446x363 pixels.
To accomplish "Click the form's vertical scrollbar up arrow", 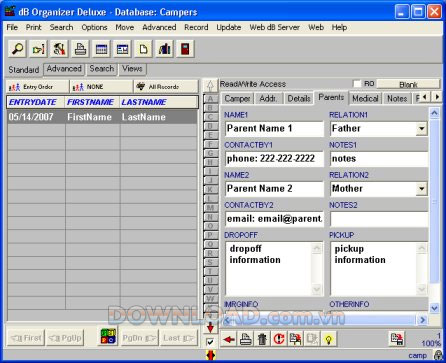I will (434, 113).
